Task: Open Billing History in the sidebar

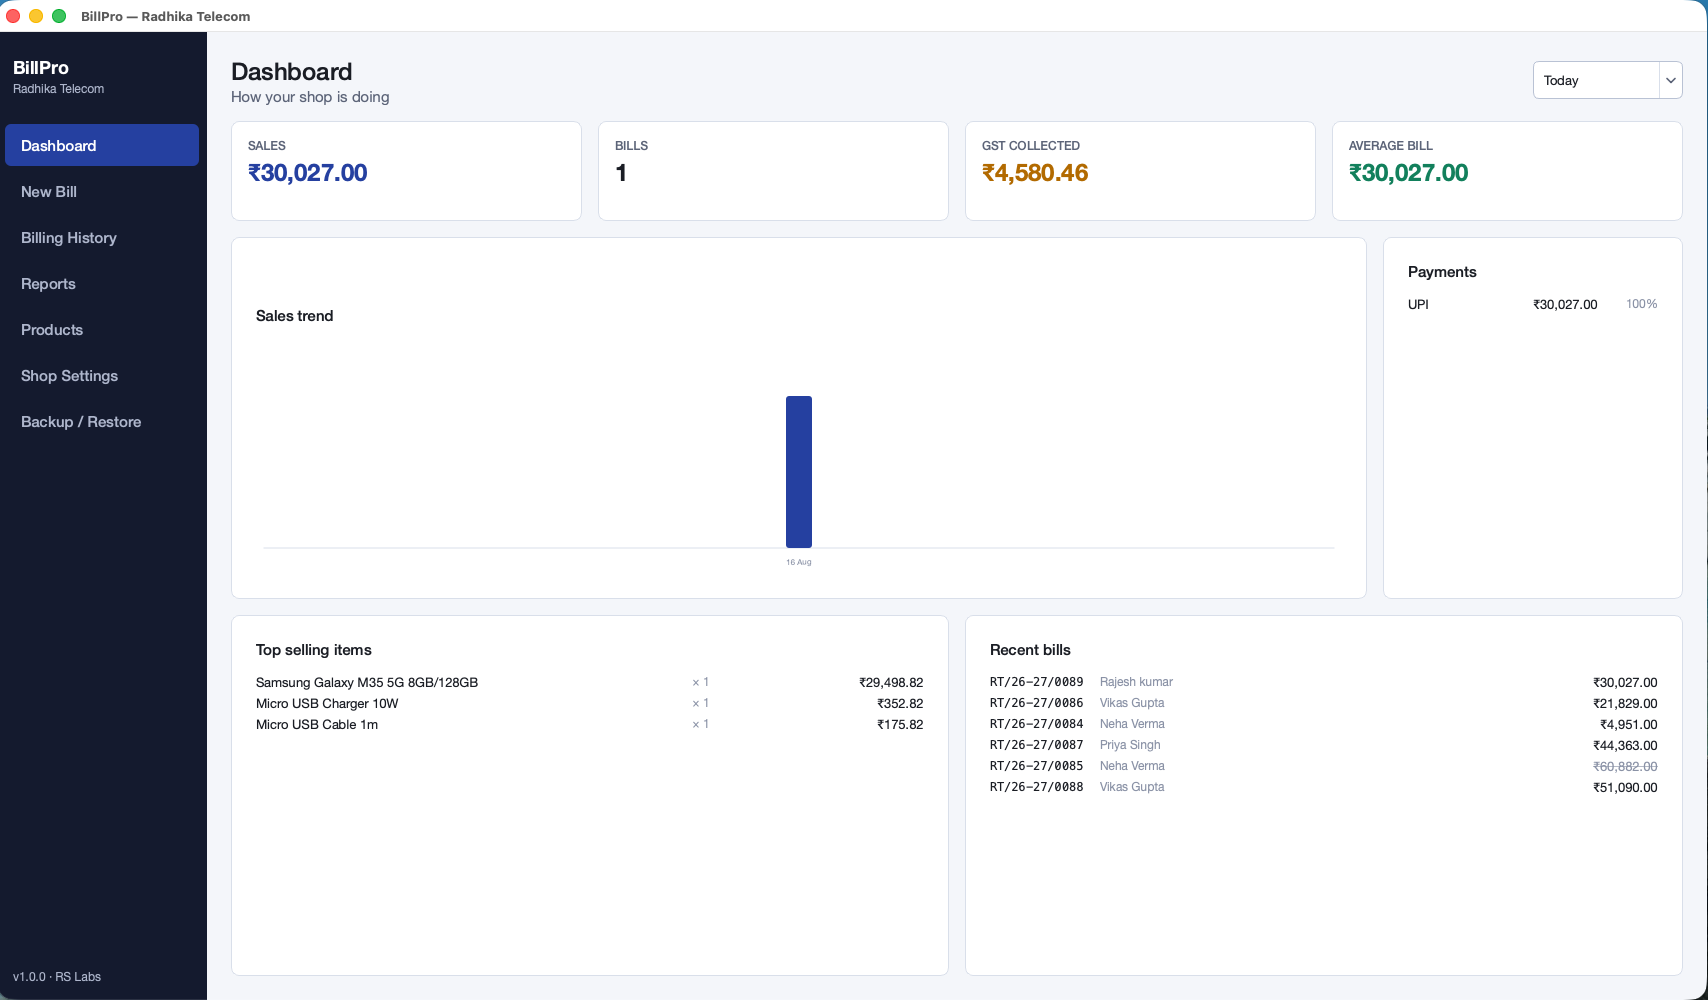Action: [102, 237]
